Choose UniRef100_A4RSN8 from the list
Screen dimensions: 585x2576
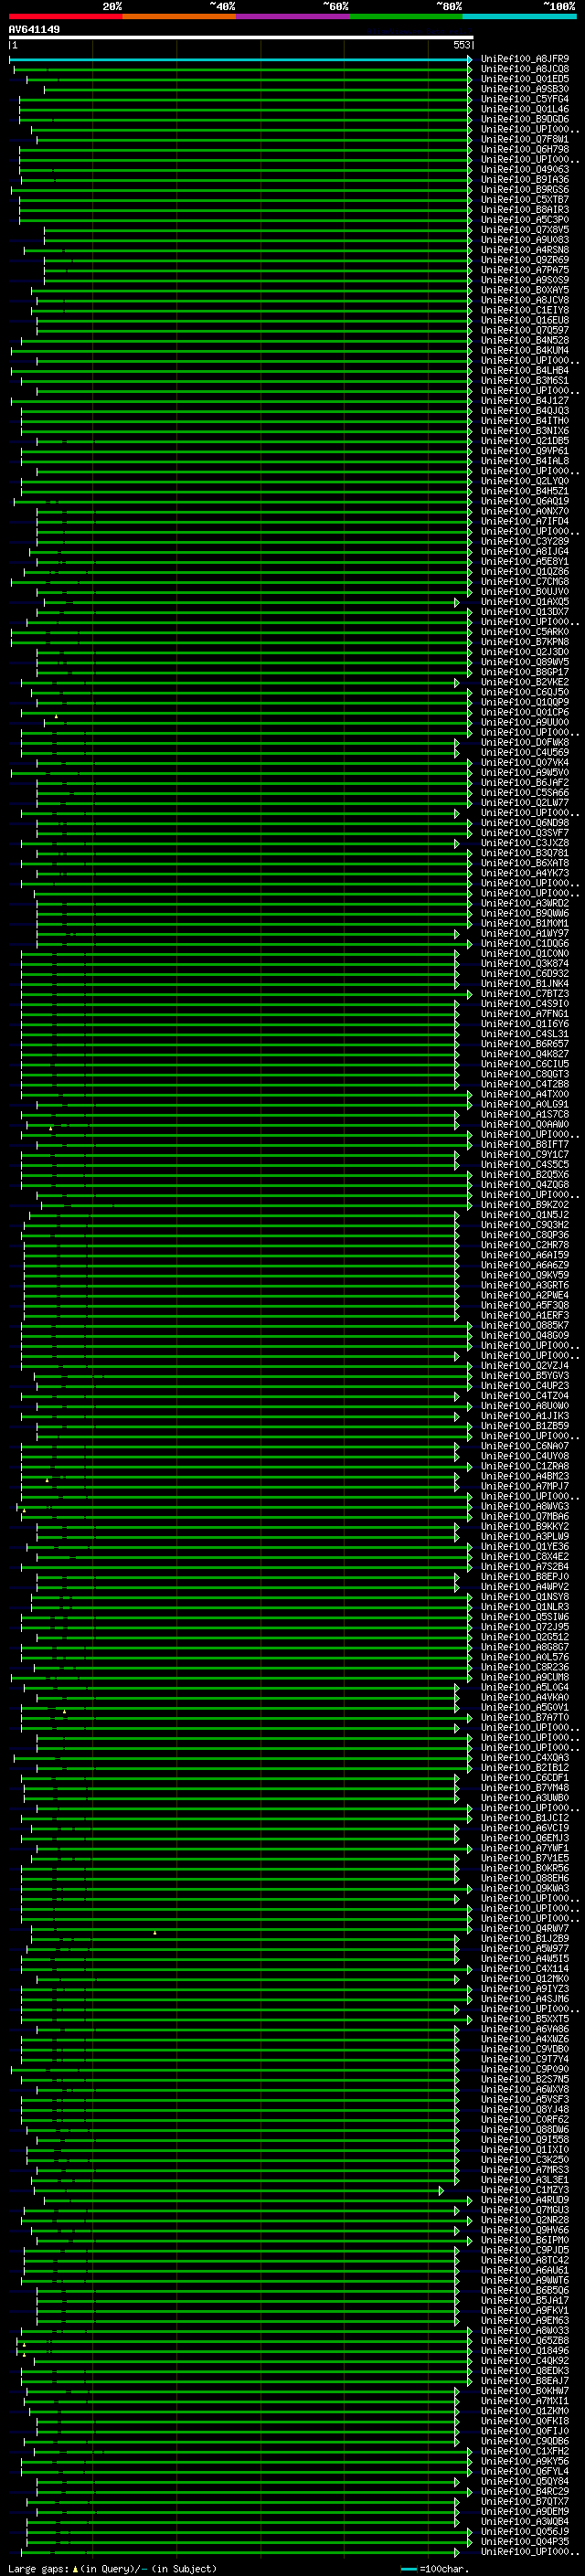pyautogui.click(x=524, y=250)
